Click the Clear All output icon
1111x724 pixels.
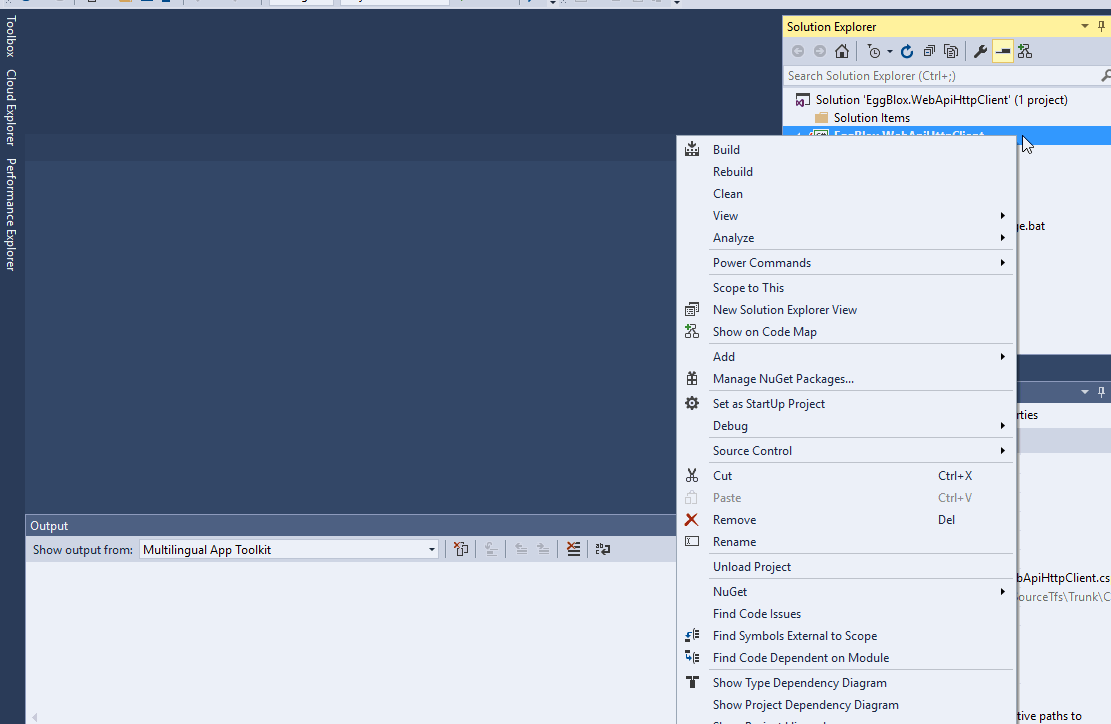coord(573,549)
